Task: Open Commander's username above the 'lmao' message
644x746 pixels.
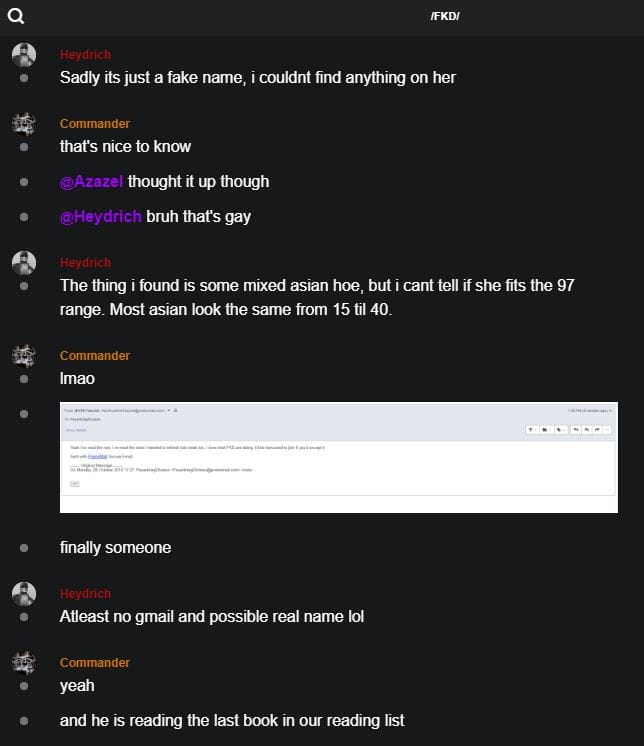Action: pos(95,356)
